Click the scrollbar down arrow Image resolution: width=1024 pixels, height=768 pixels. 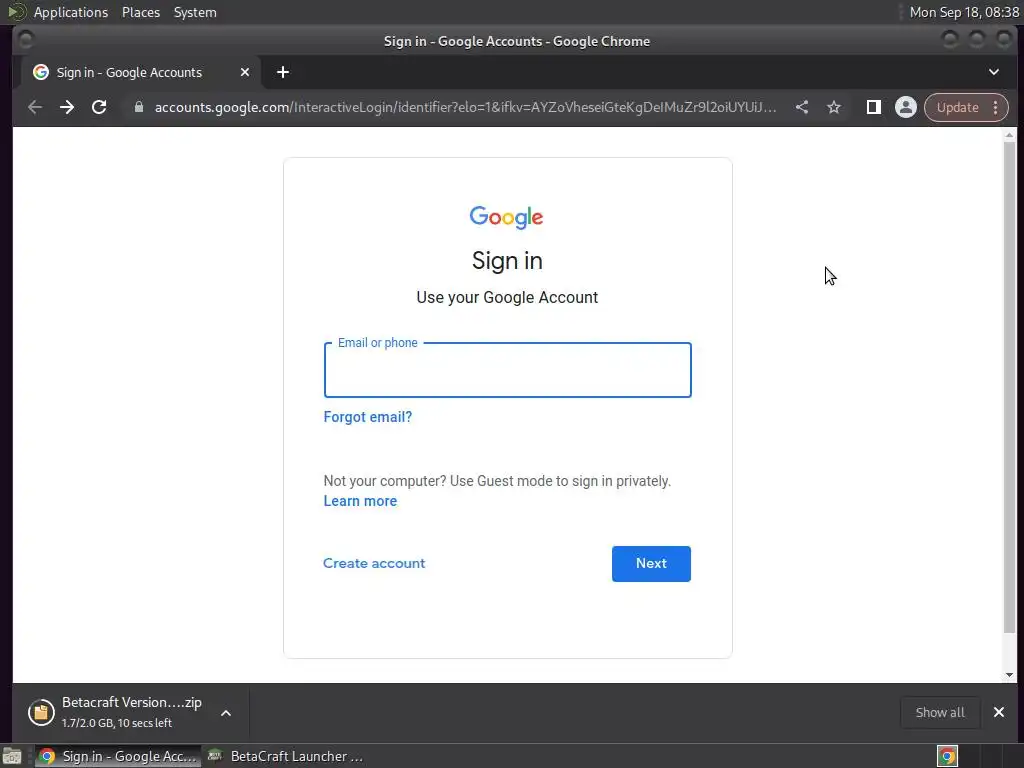click(x=1010, y=675)
